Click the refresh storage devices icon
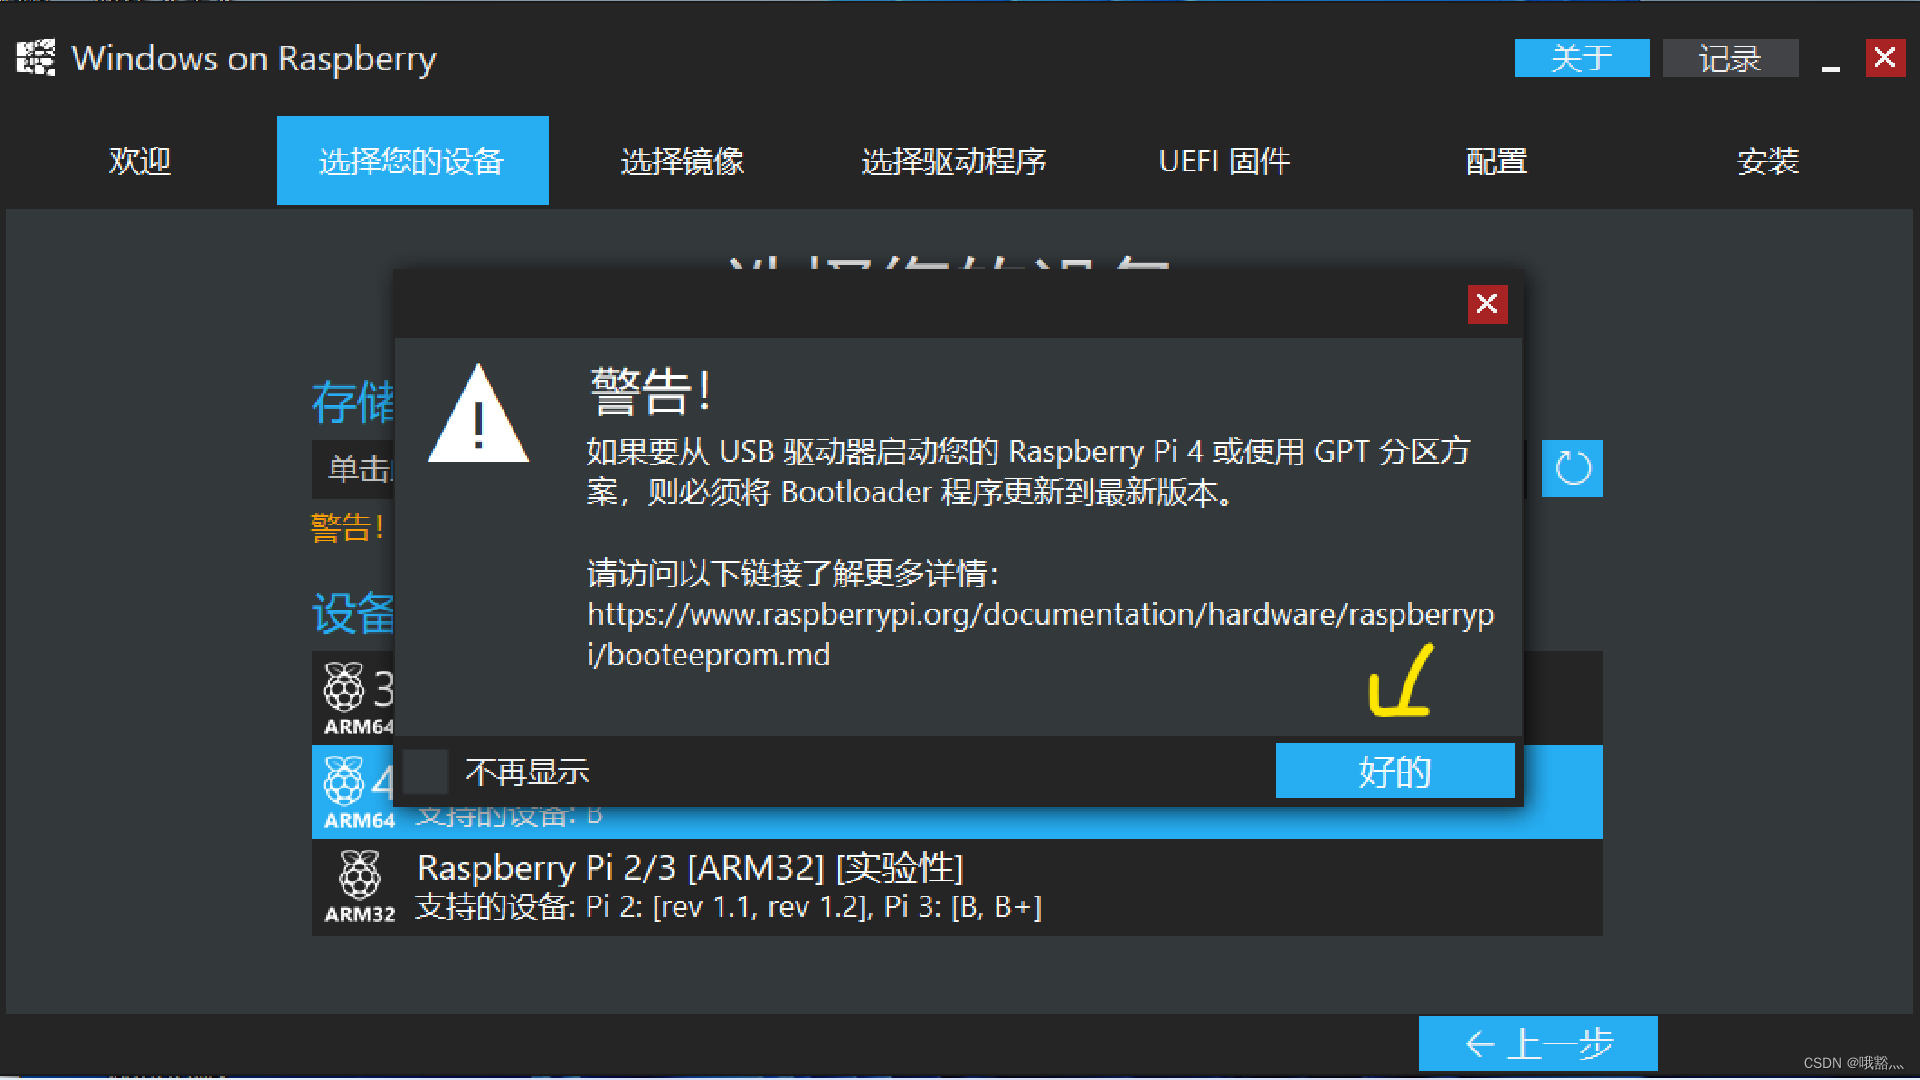 point(1571,468)
